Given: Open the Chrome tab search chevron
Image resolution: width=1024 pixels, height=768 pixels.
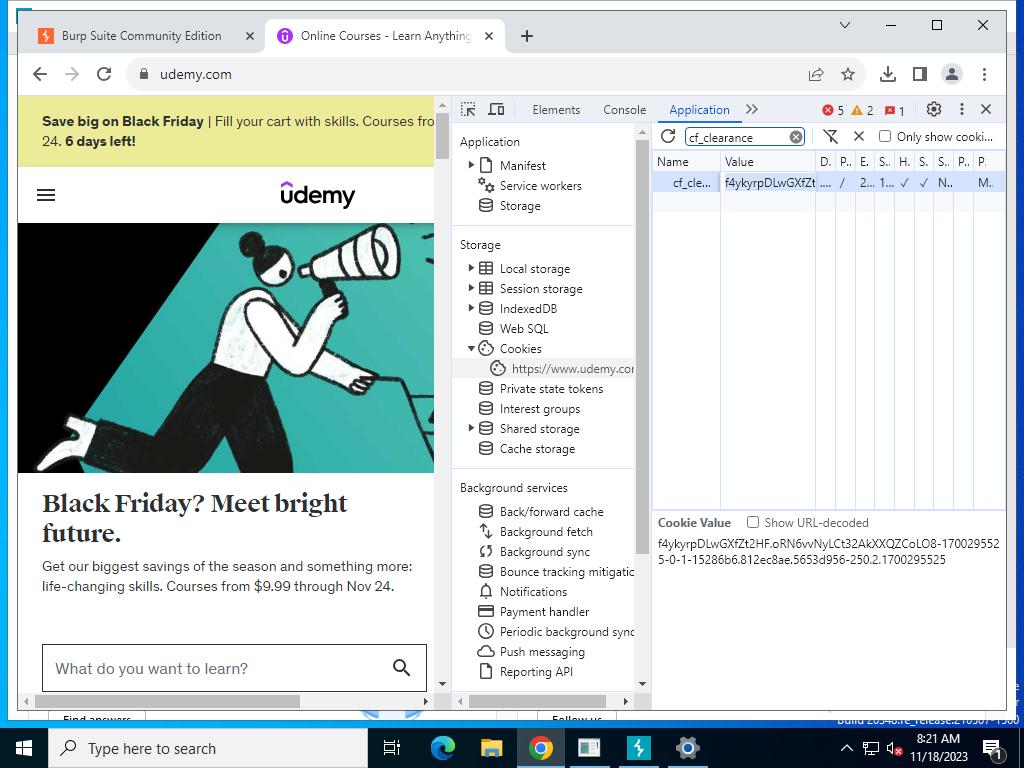Looking at the screenshot, I should tap(844, 25).
